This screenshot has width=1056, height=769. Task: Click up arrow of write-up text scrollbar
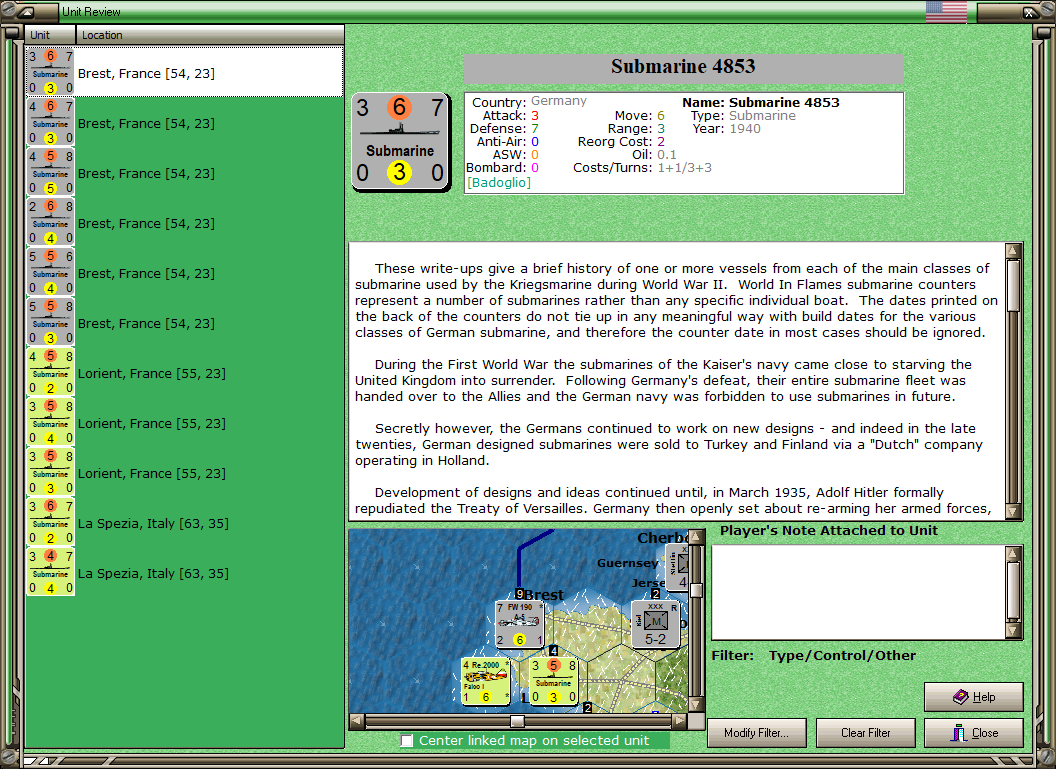pos(1013,250)
